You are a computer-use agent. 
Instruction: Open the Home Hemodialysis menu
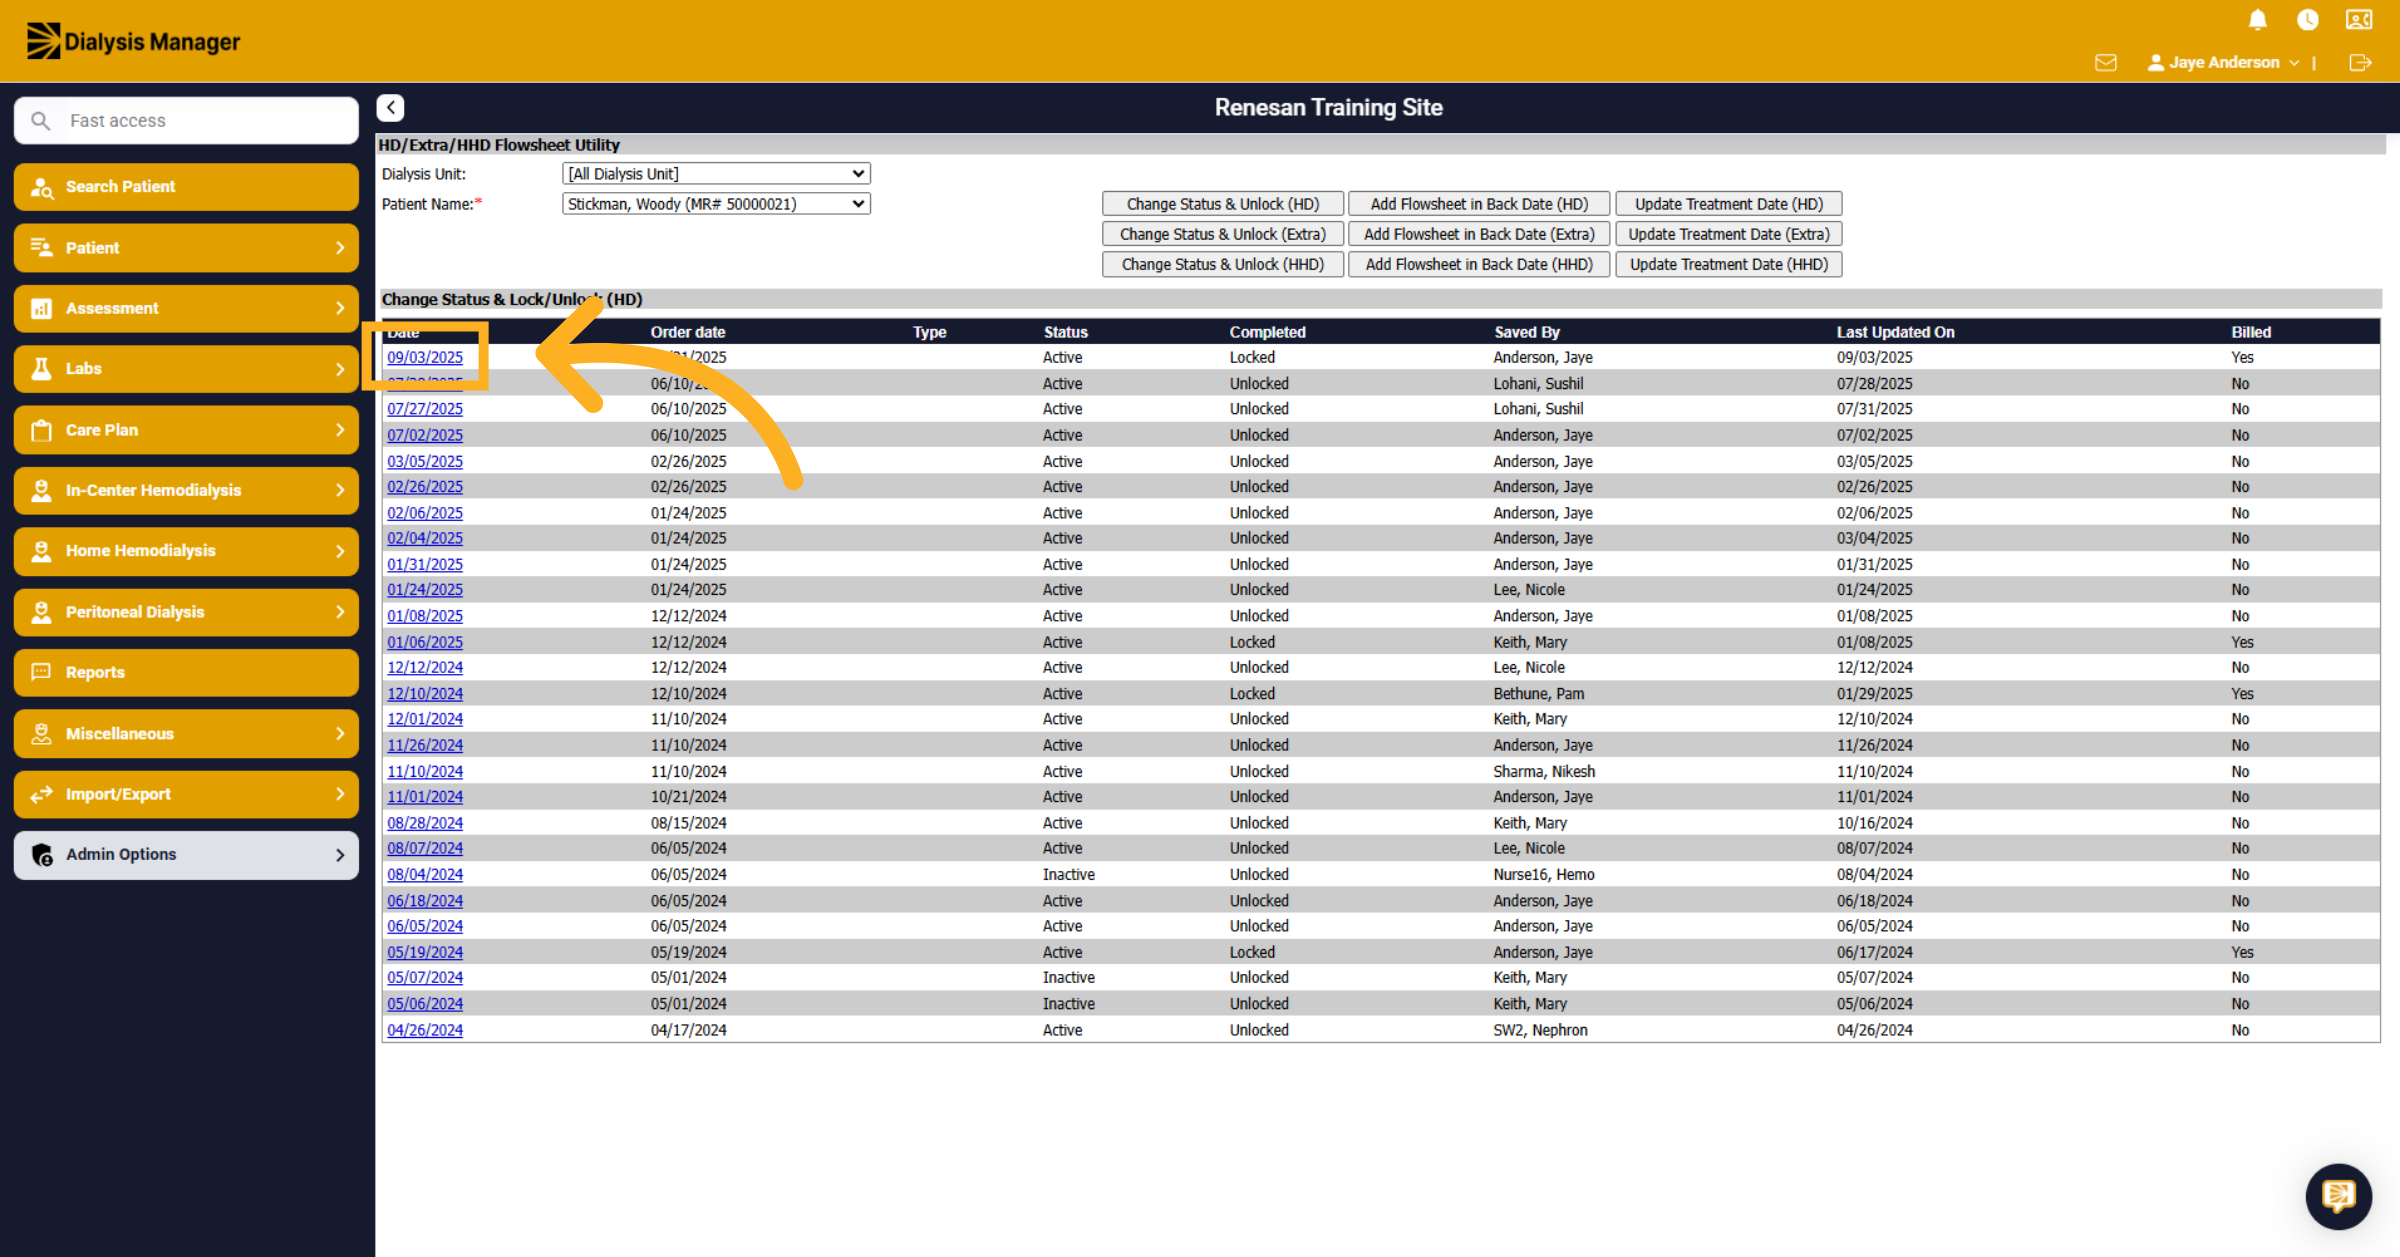[186, 551]
